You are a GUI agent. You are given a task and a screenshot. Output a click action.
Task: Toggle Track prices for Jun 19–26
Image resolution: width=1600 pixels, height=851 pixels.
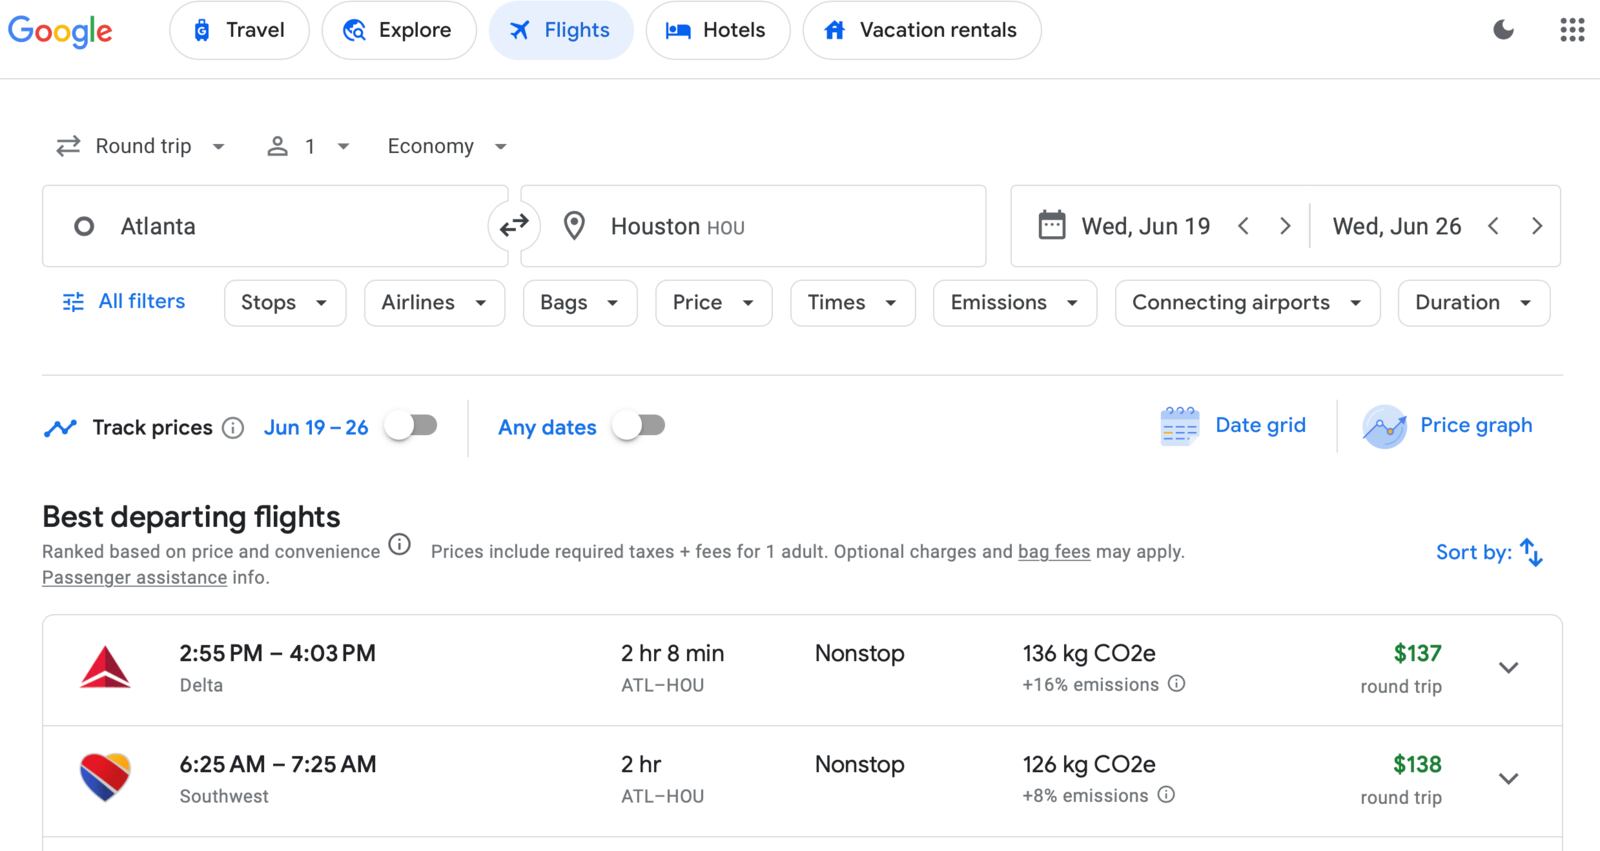click(412, 426)
